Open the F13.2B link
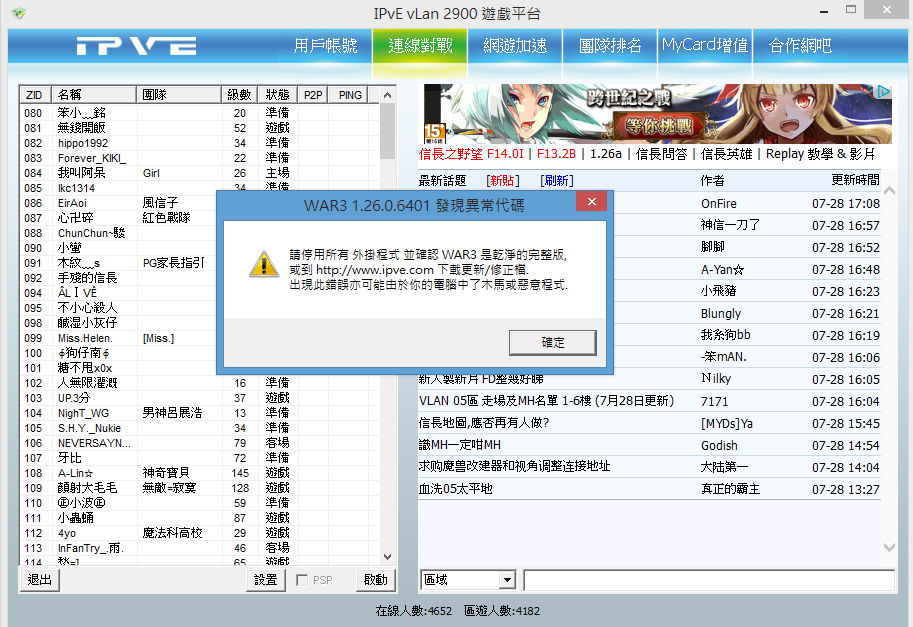 (x=556, y=154)
